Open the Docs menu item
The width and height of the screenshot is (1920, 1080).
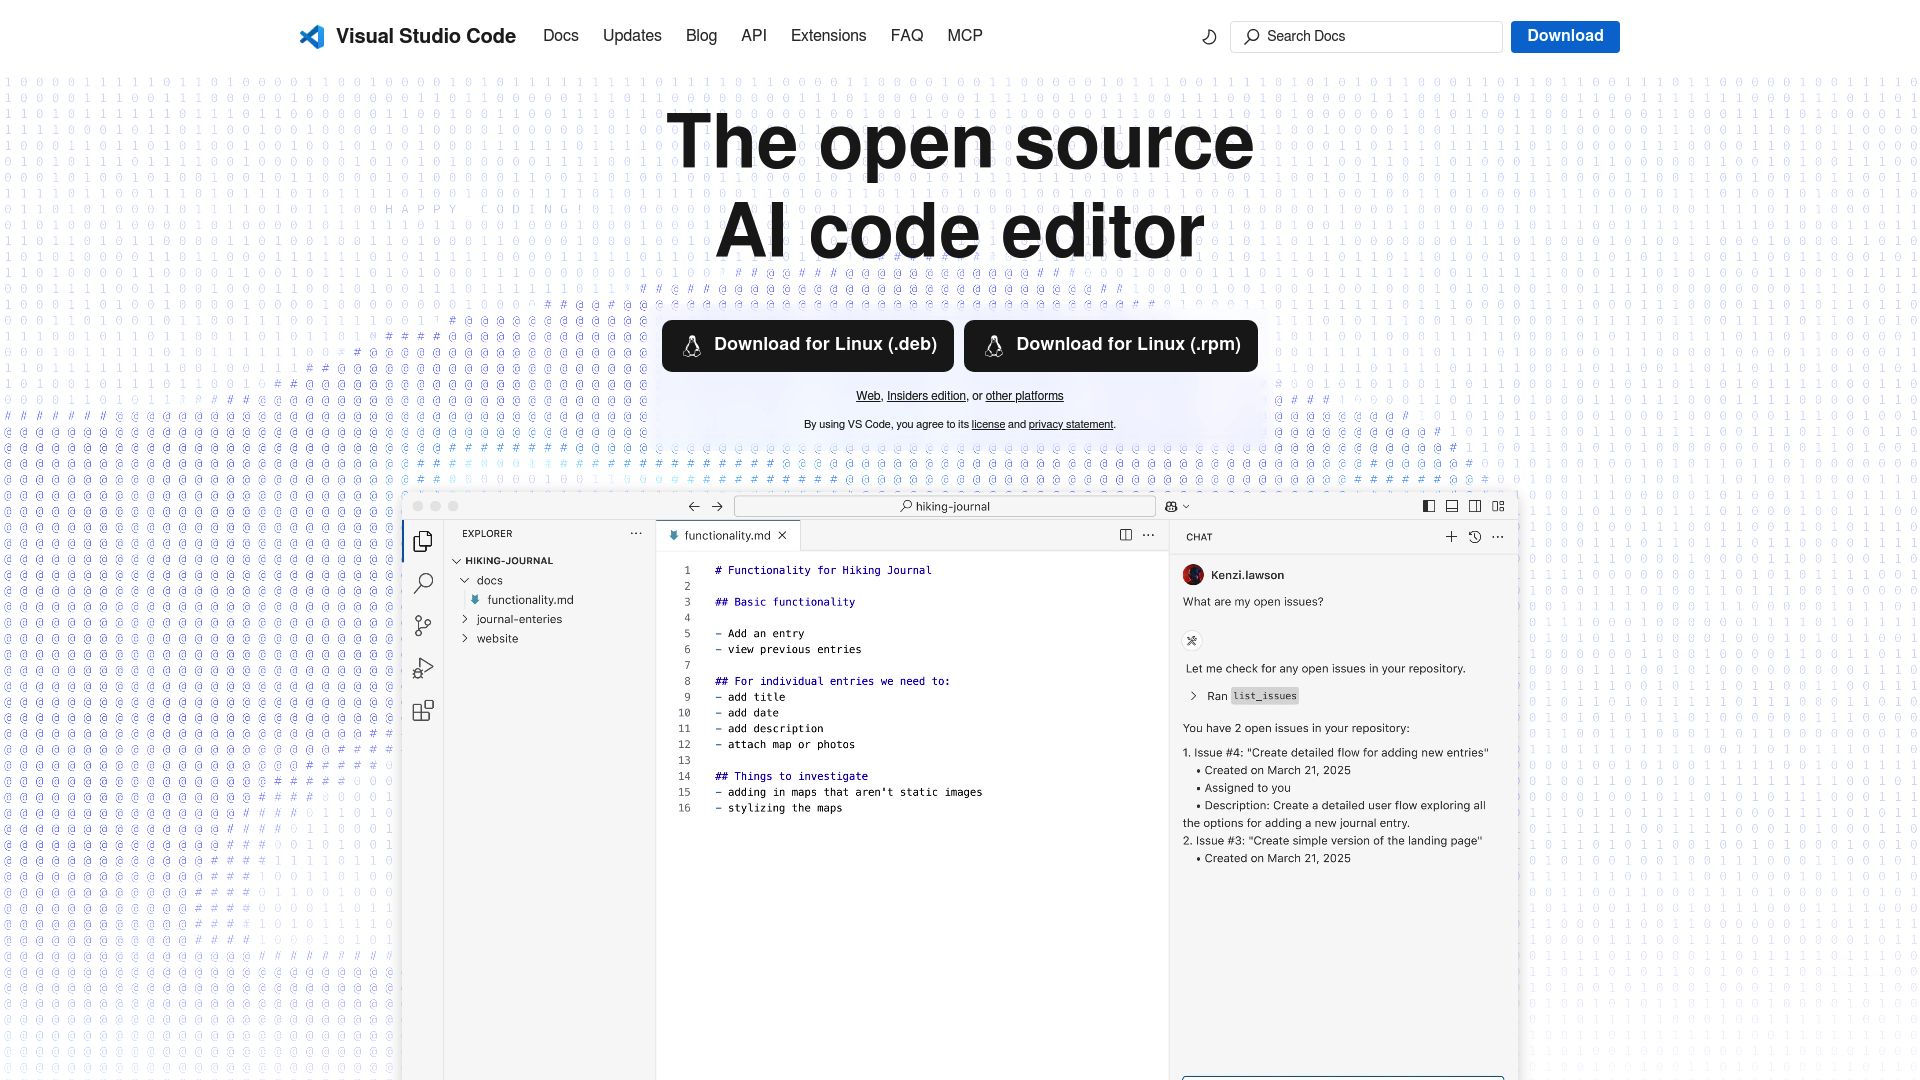click(x=560, y=36)
